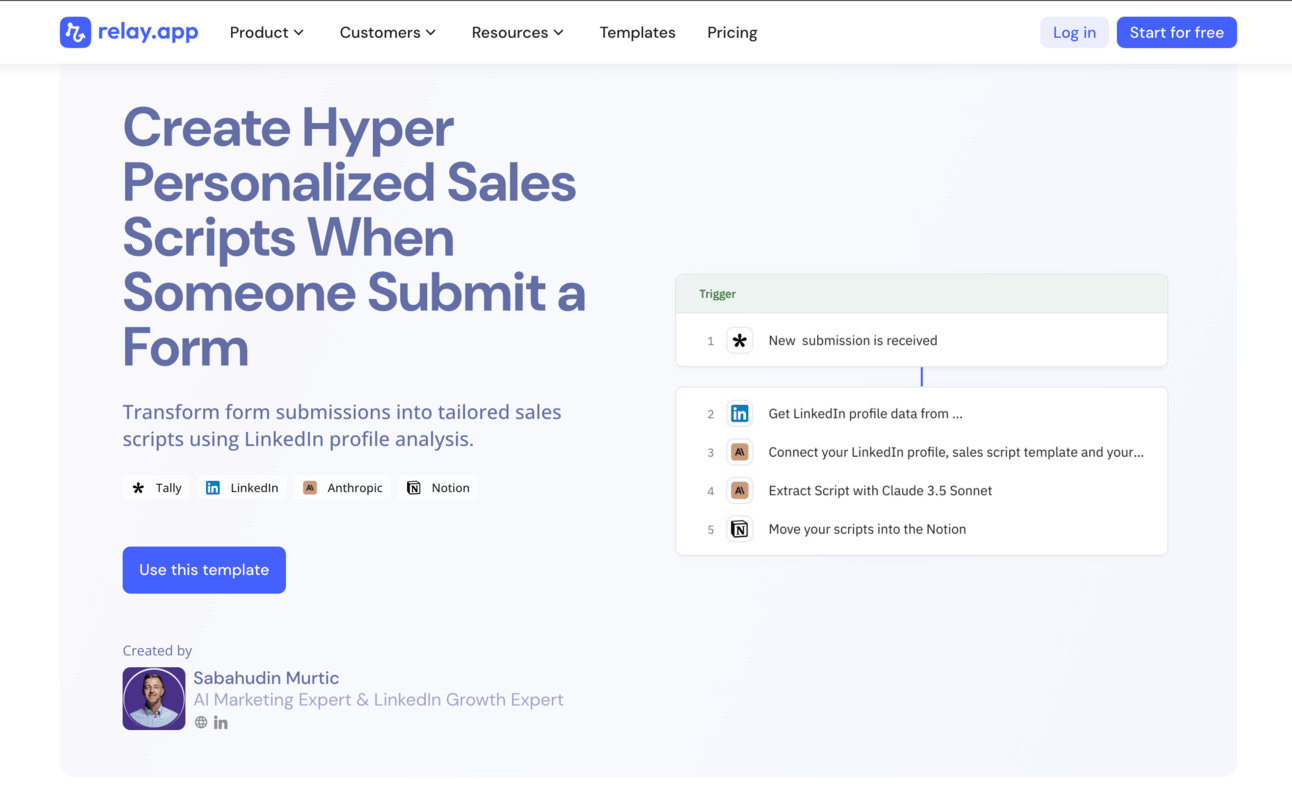Click Sabahudin Murtic's avatar photo
Screen dimensions: 1292x785
154,699
